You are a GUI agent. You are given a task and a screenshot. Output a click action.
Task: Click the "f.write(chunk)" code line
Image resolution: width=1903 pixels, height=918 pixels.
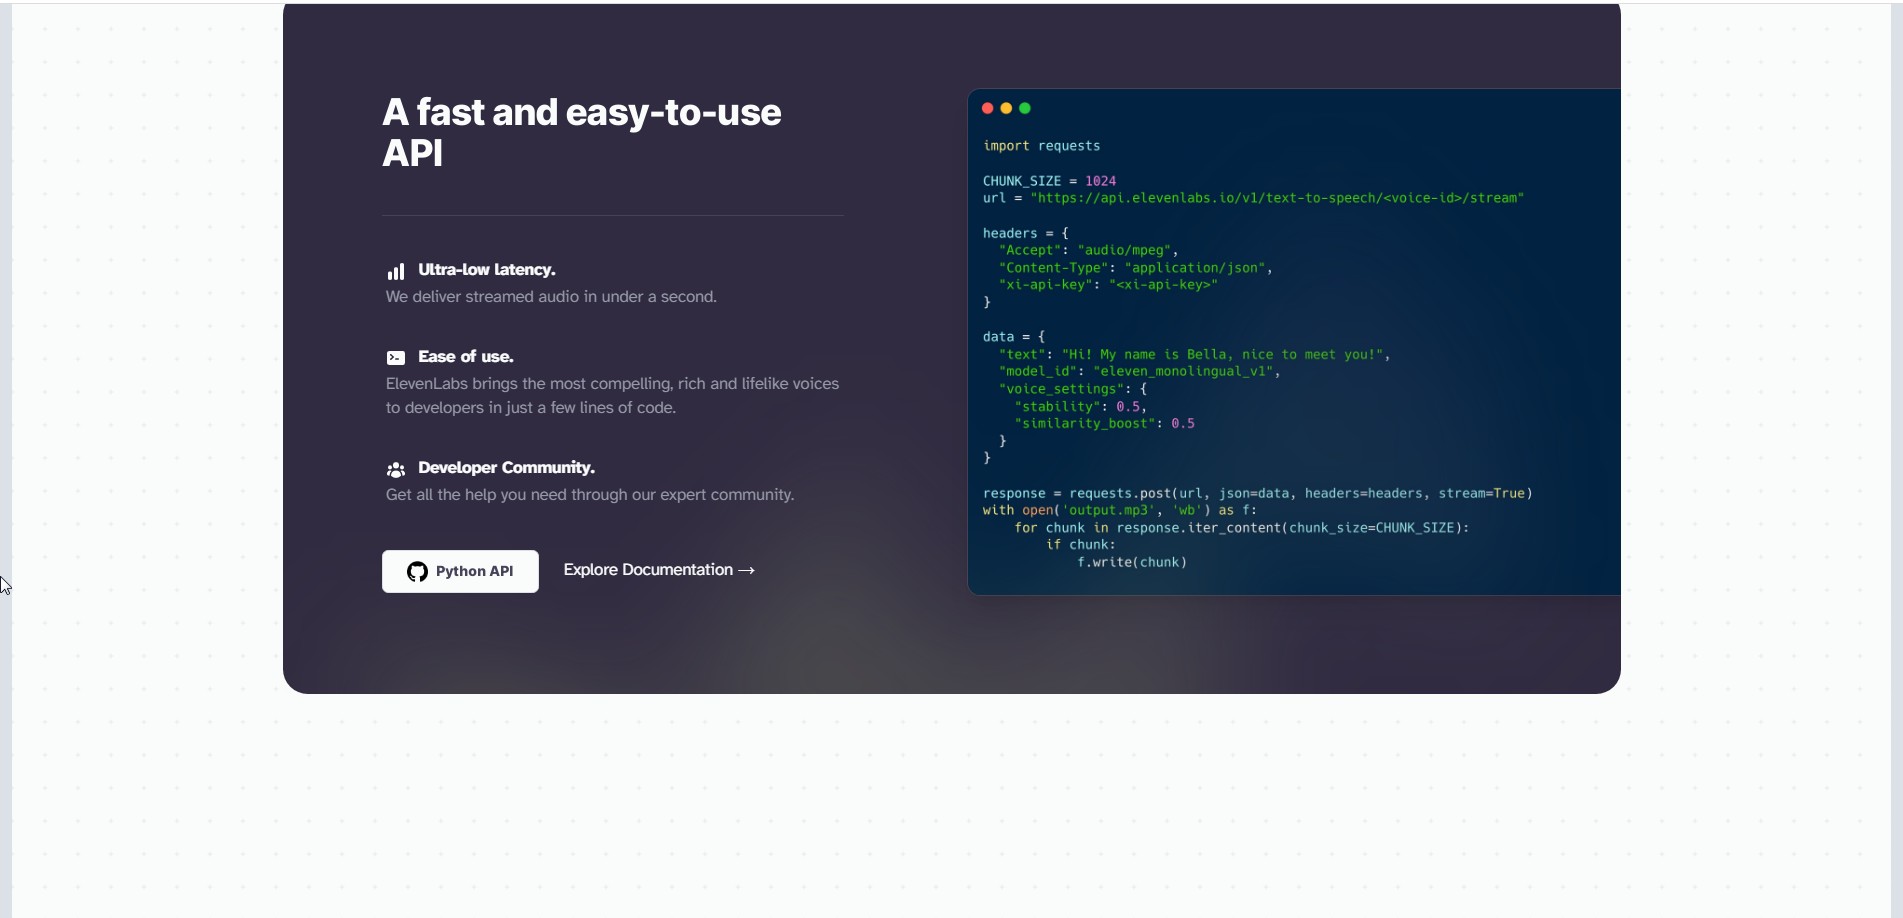[x=1132, y=563]
